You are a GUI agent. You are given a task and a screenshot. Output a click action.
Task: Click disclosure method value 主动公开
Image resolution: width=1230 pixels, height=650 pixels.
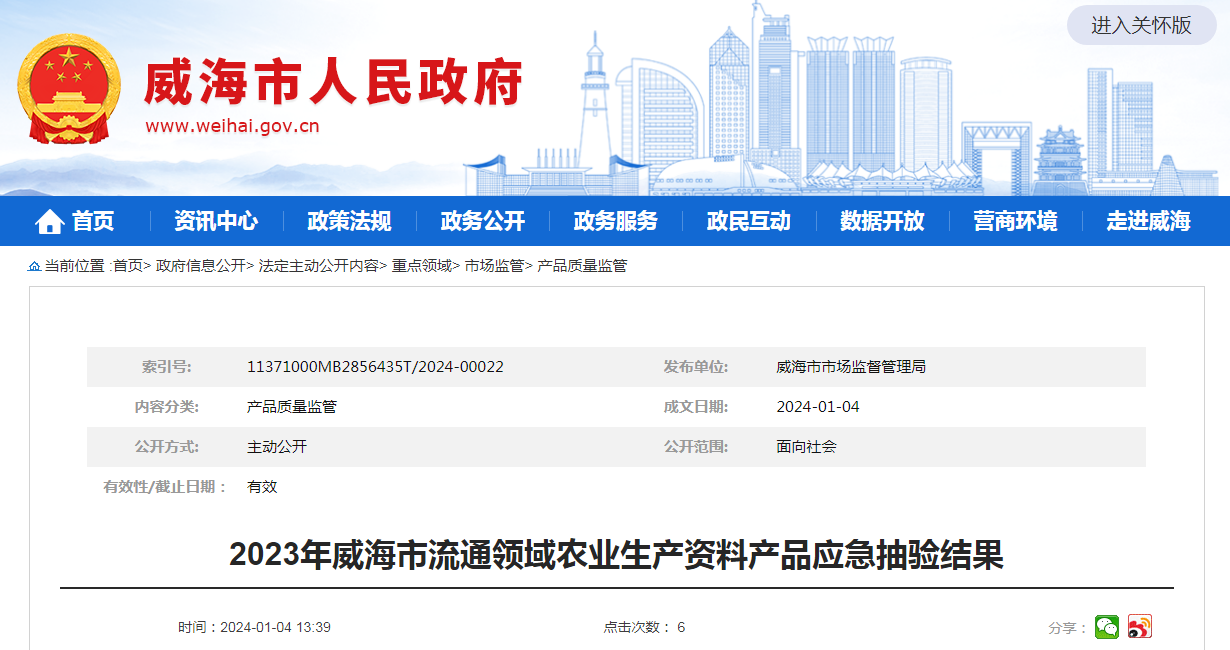click(x=277, y=447)
